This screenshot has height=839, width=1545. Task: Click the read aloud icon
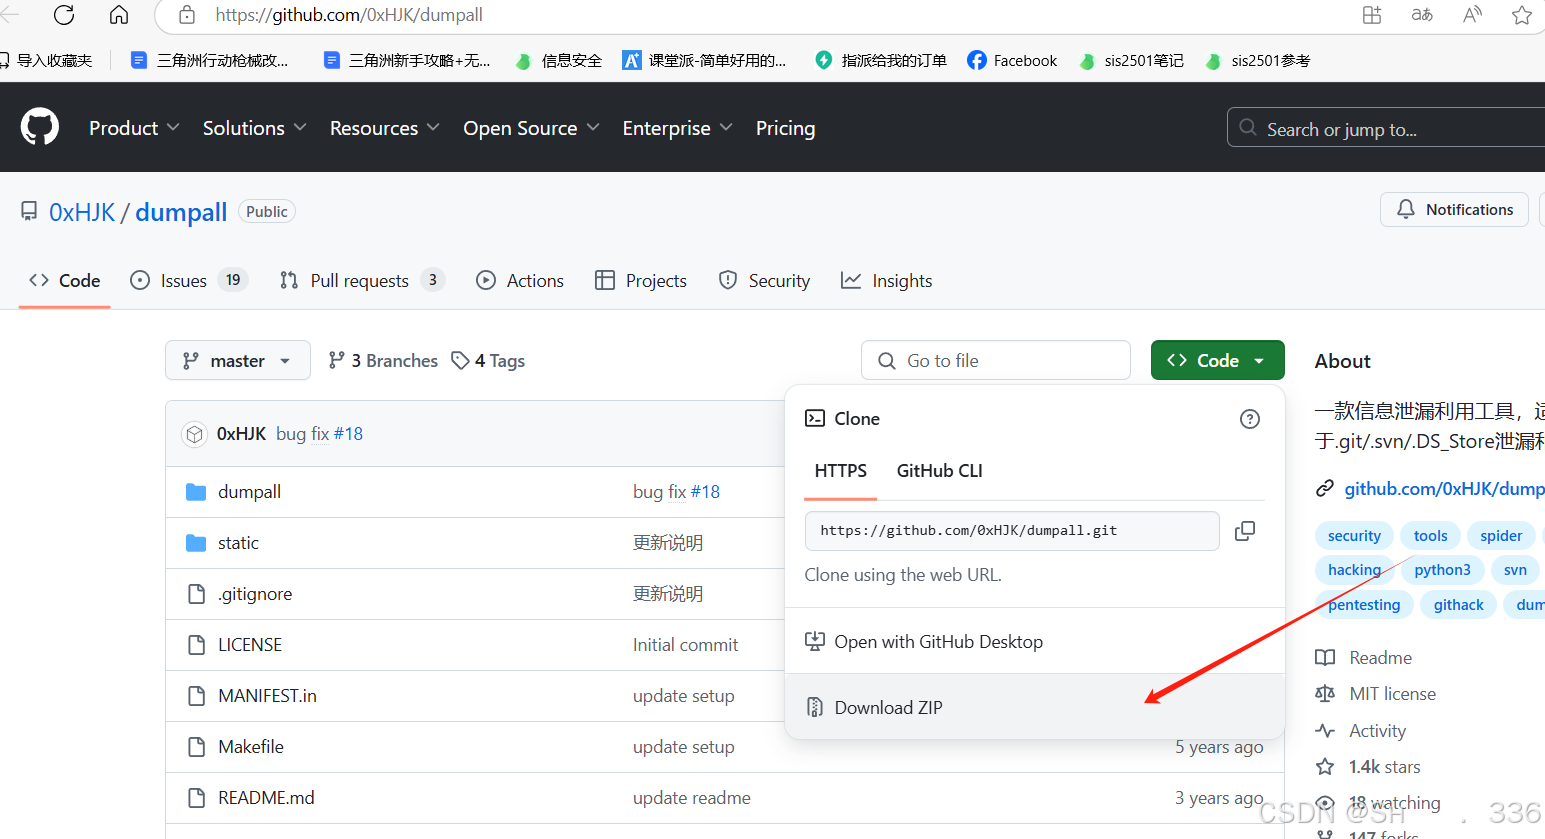(1472, 15)
